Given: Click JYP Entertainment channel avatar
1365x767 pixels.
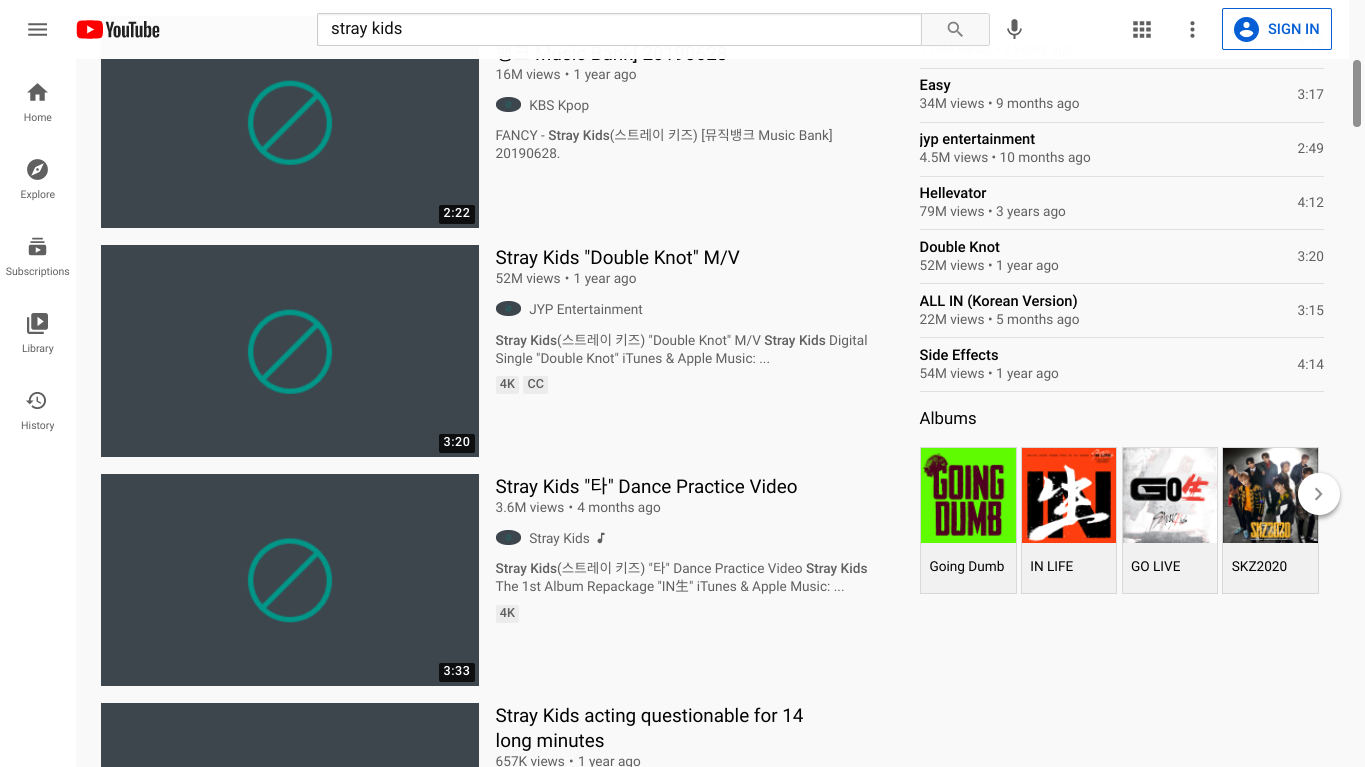Looking at the screenshot, I should coord(508,309).
